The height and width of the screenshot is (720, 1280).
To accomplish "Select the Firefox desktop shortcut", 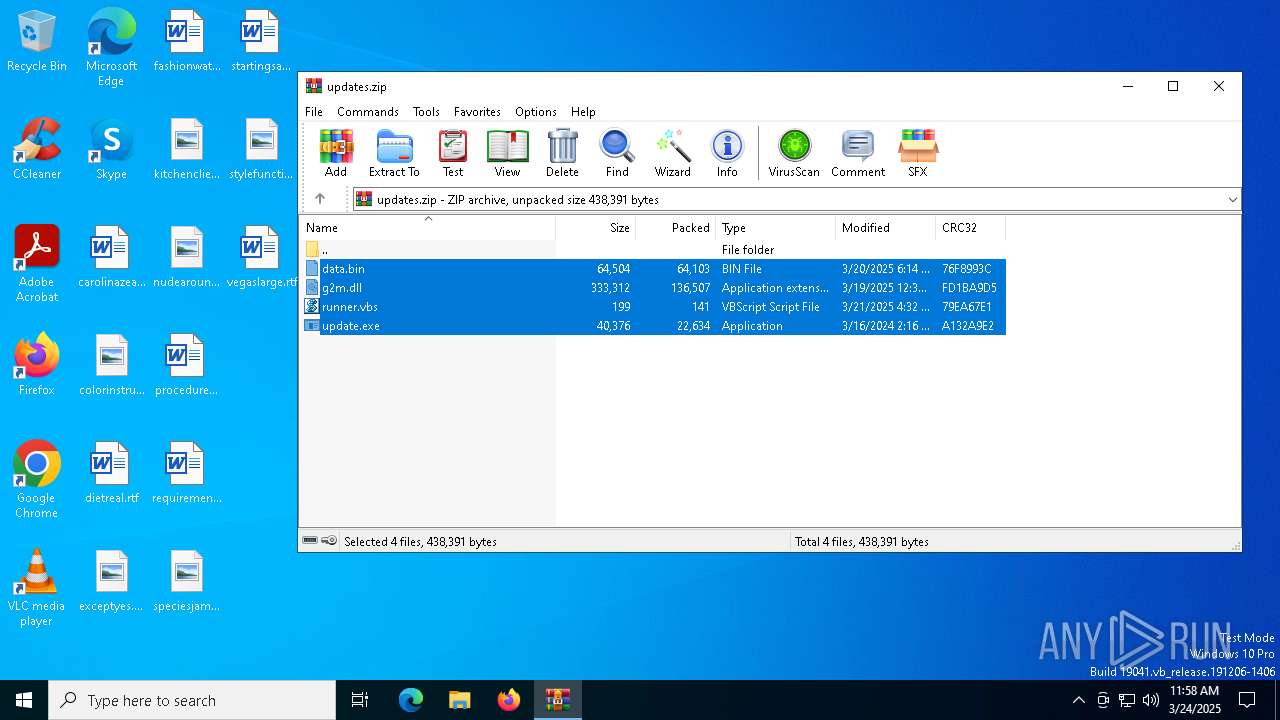I will coord(37,366).
